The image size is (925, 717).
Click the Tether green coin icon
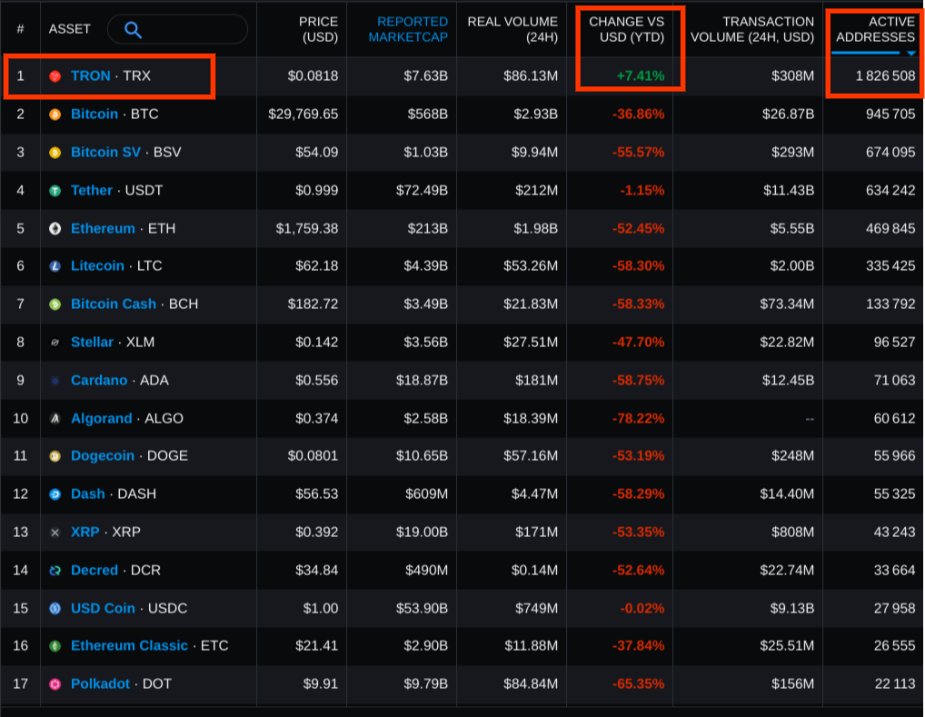[x=55, y=191]
